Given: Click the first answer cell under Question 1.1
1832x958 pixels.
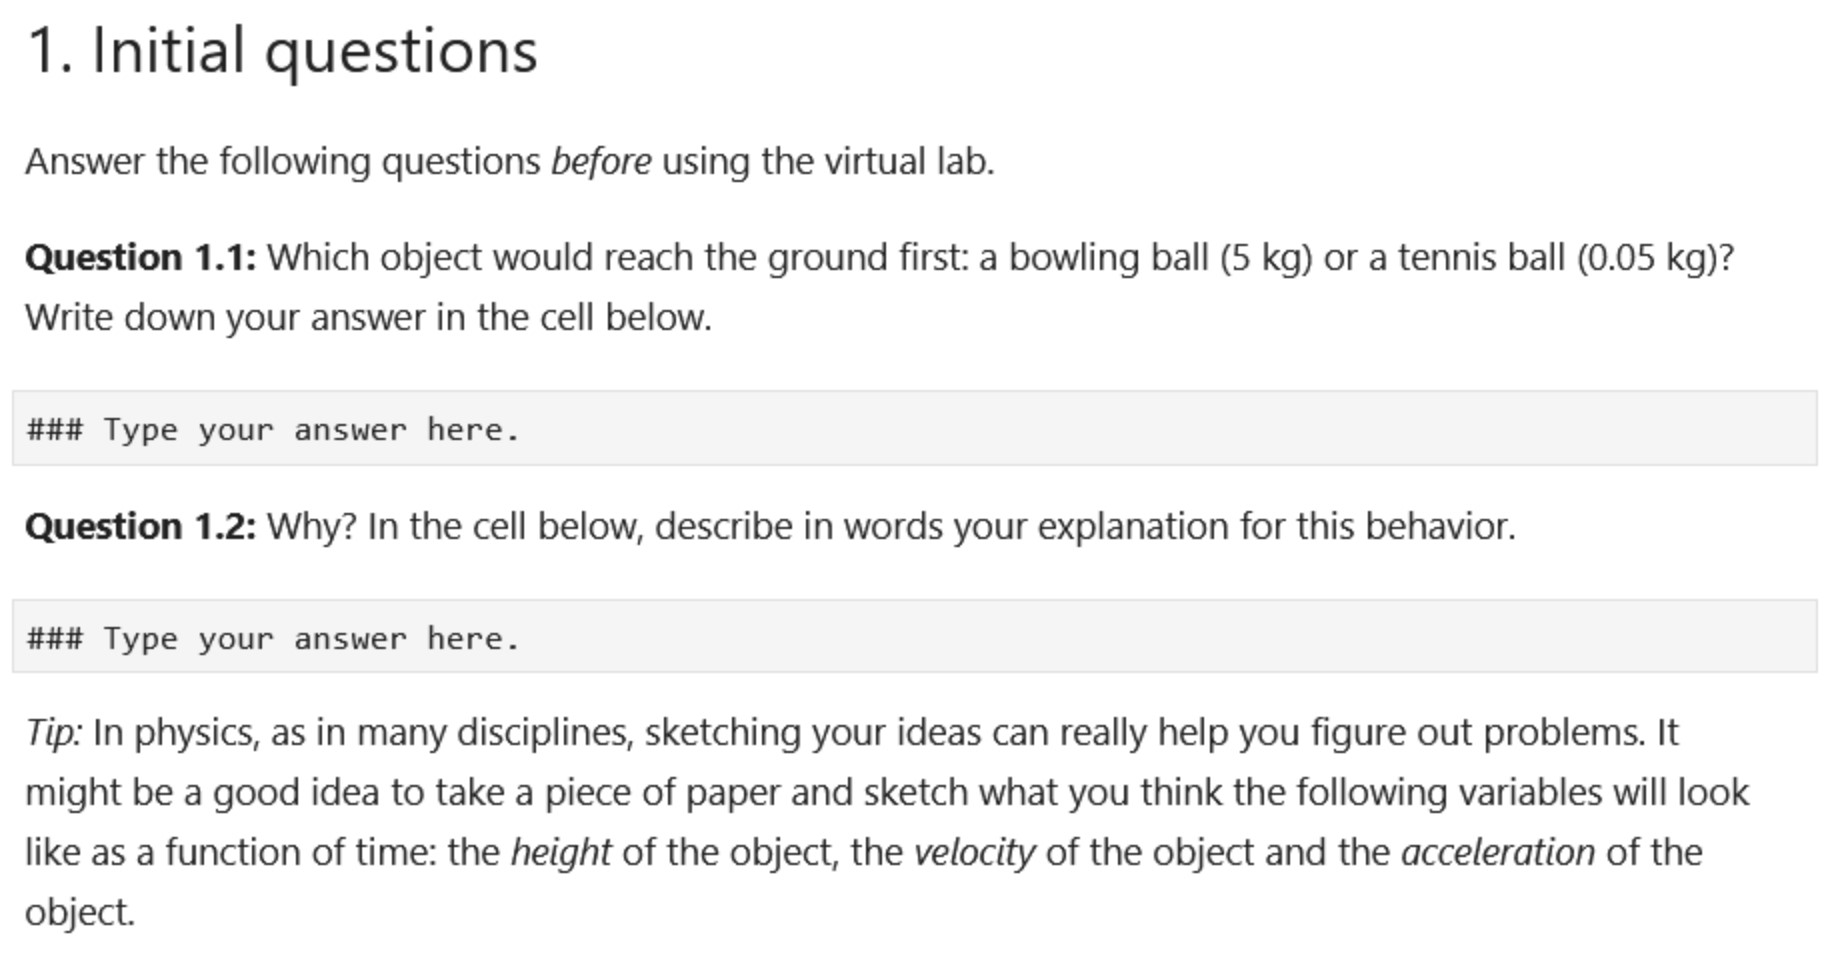Looking at the screenshot, I should [x=914, y=429].
